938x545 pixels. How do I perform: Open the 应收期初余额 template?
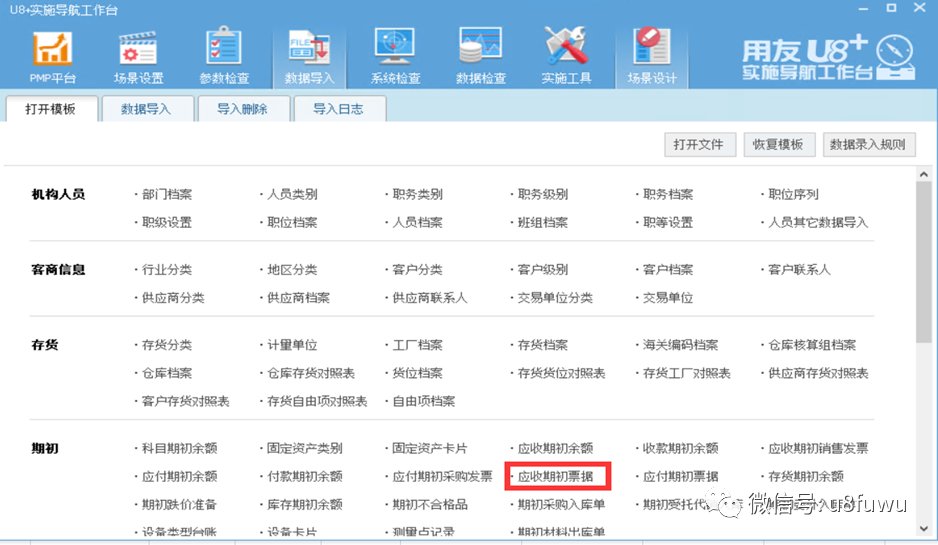point(555,449)
